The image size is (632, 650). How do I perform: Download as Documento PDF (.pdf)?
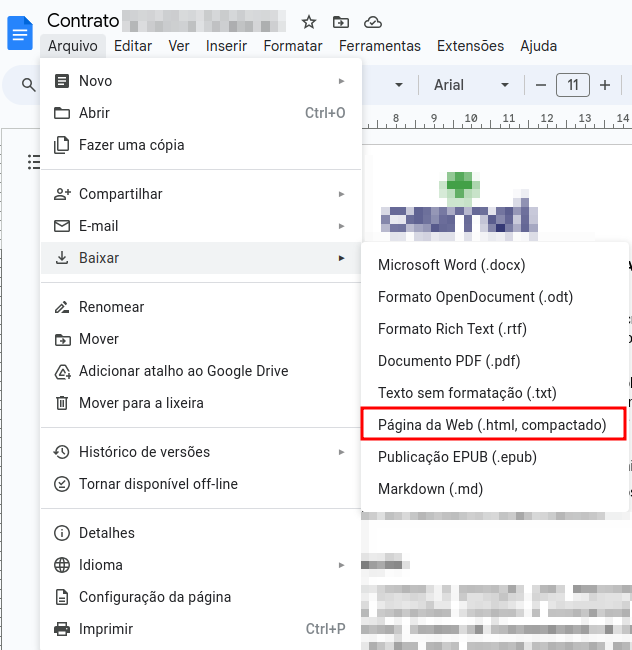pyautogui.click(x=449, y=361)
